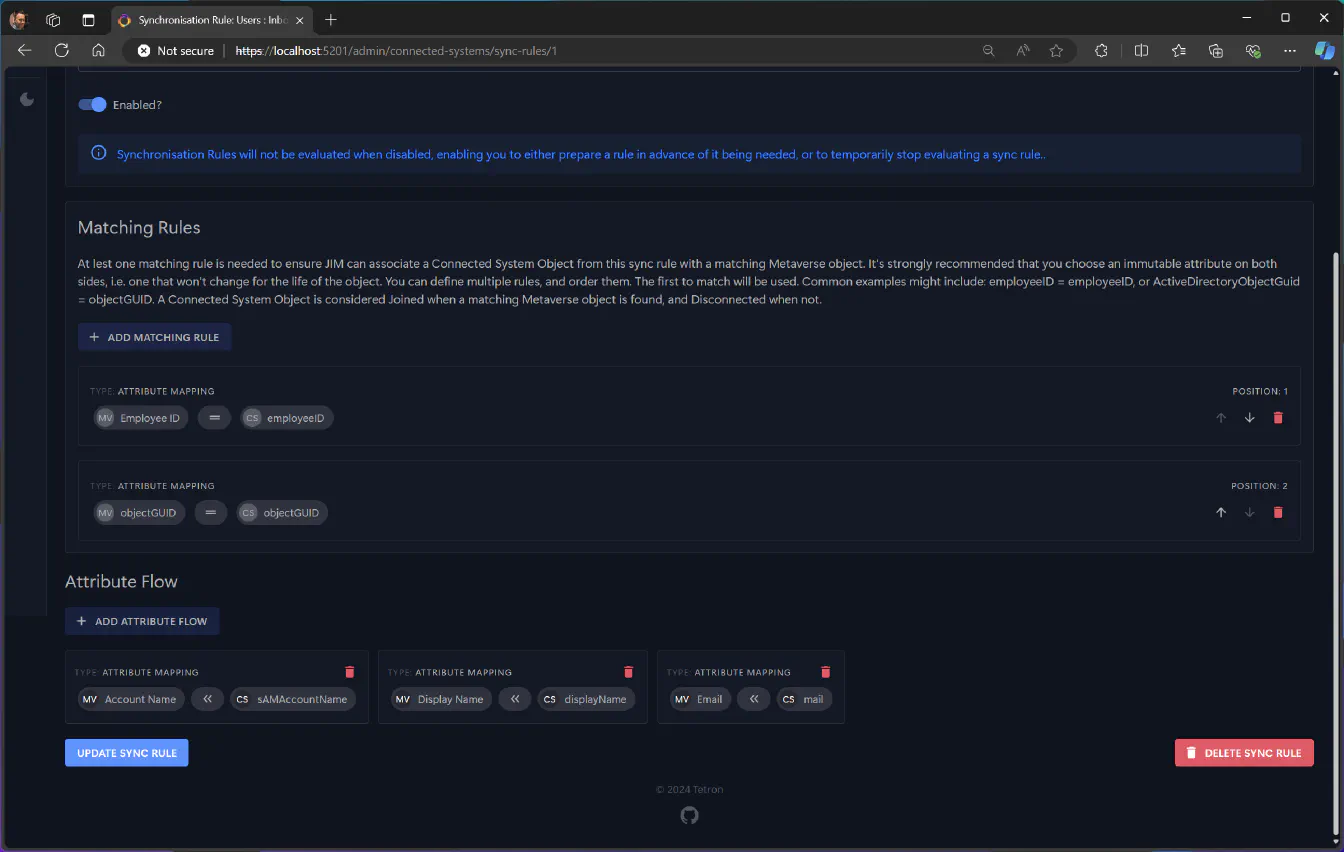
Task: Bookmark page with the star icon
Action: tap(1056, 51)
